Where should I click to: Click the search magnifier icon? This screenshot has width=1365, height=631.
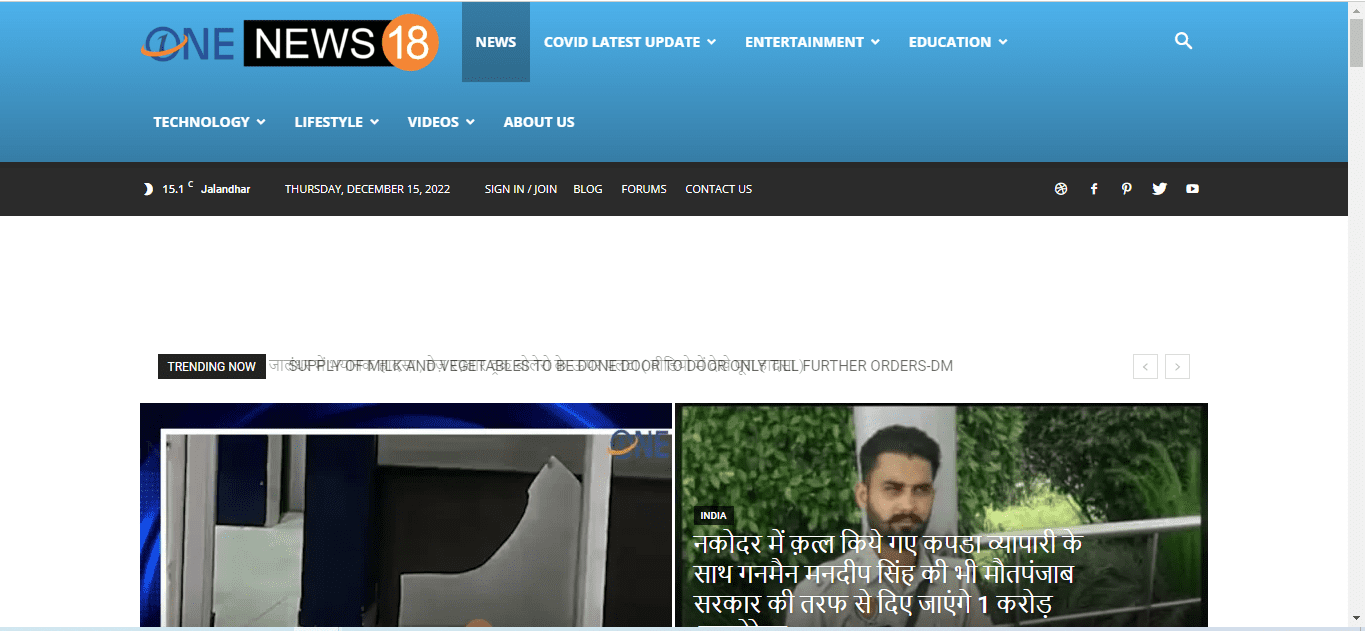point(1183,42)
